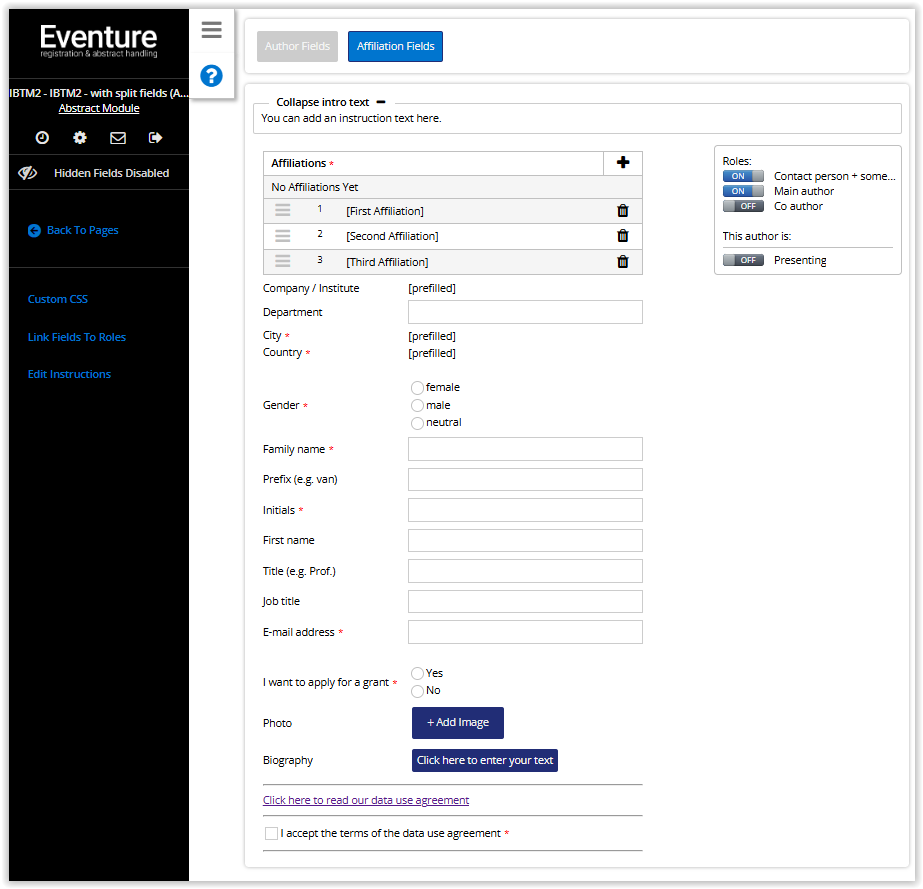Open the data use agreement link
The height and width of the screenshot is (889, 923).
point(366,800)
